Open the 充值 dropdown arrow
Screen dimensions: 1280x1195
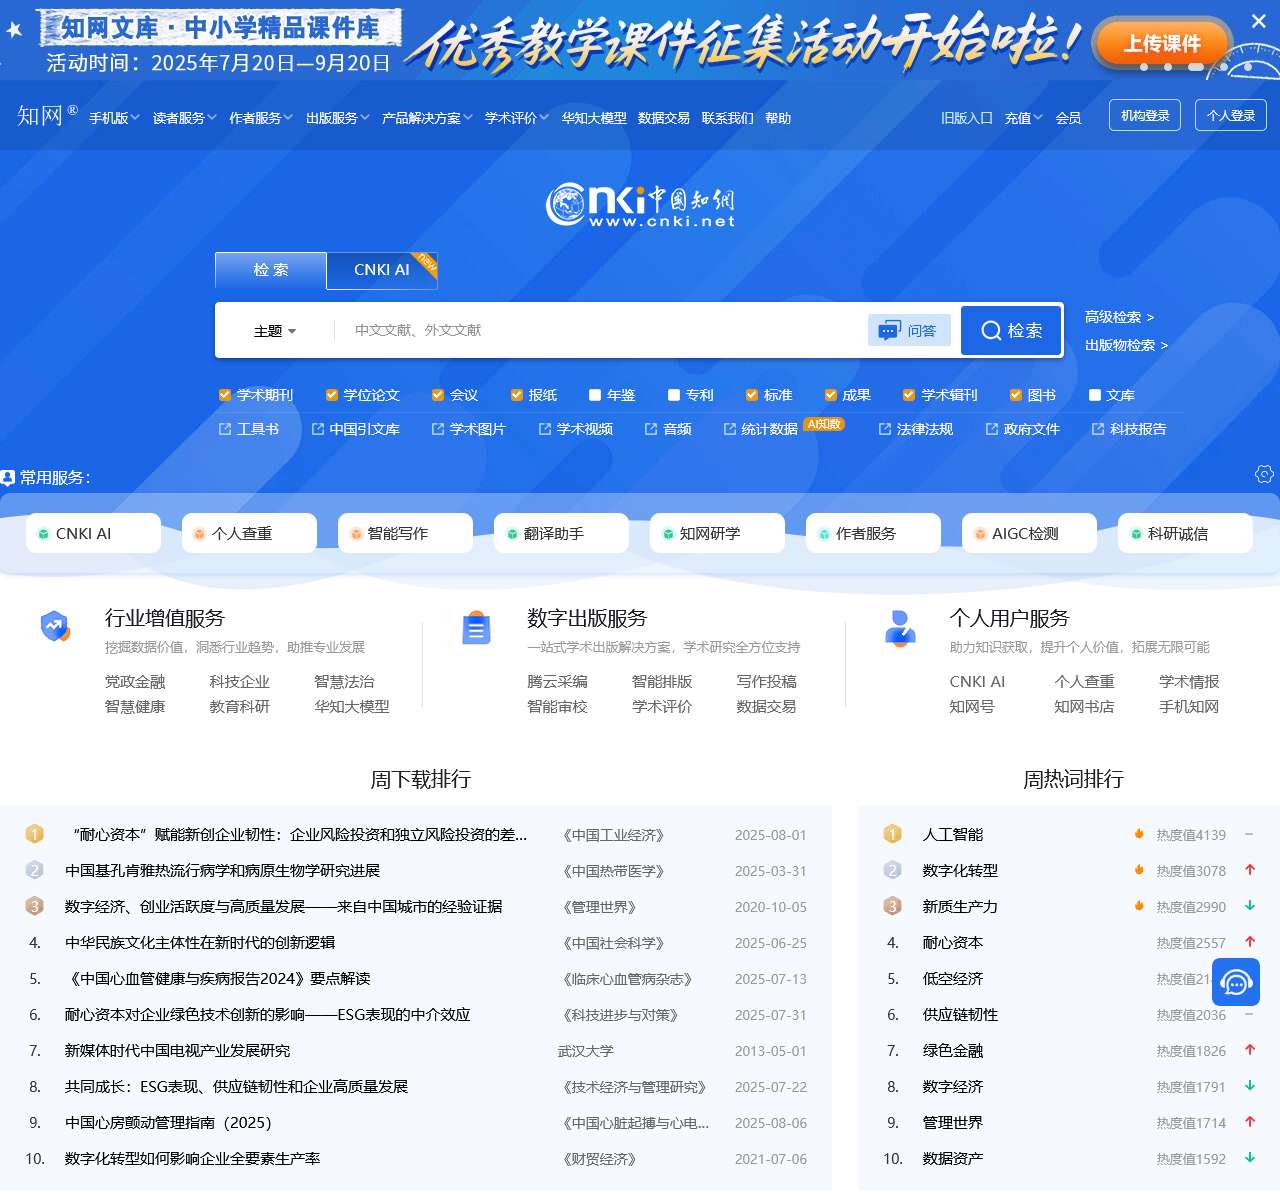(1037, 117)
